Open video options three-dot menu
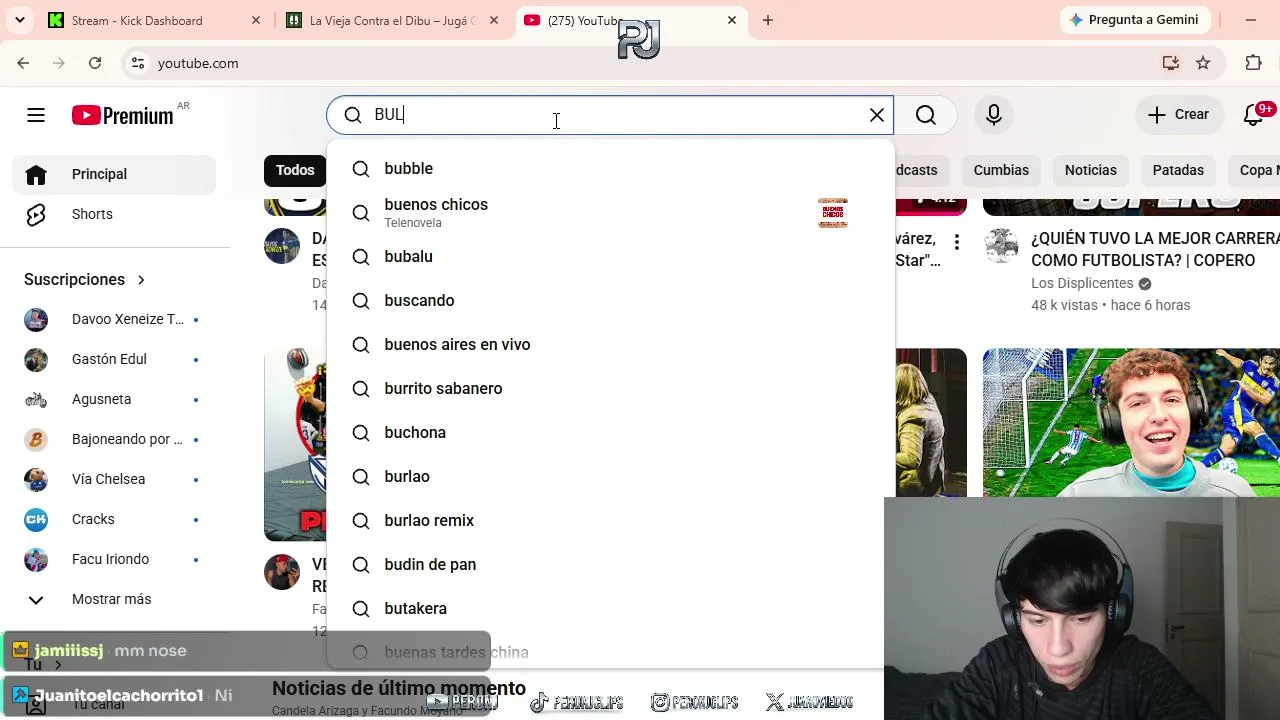 (x=957, y=242)
